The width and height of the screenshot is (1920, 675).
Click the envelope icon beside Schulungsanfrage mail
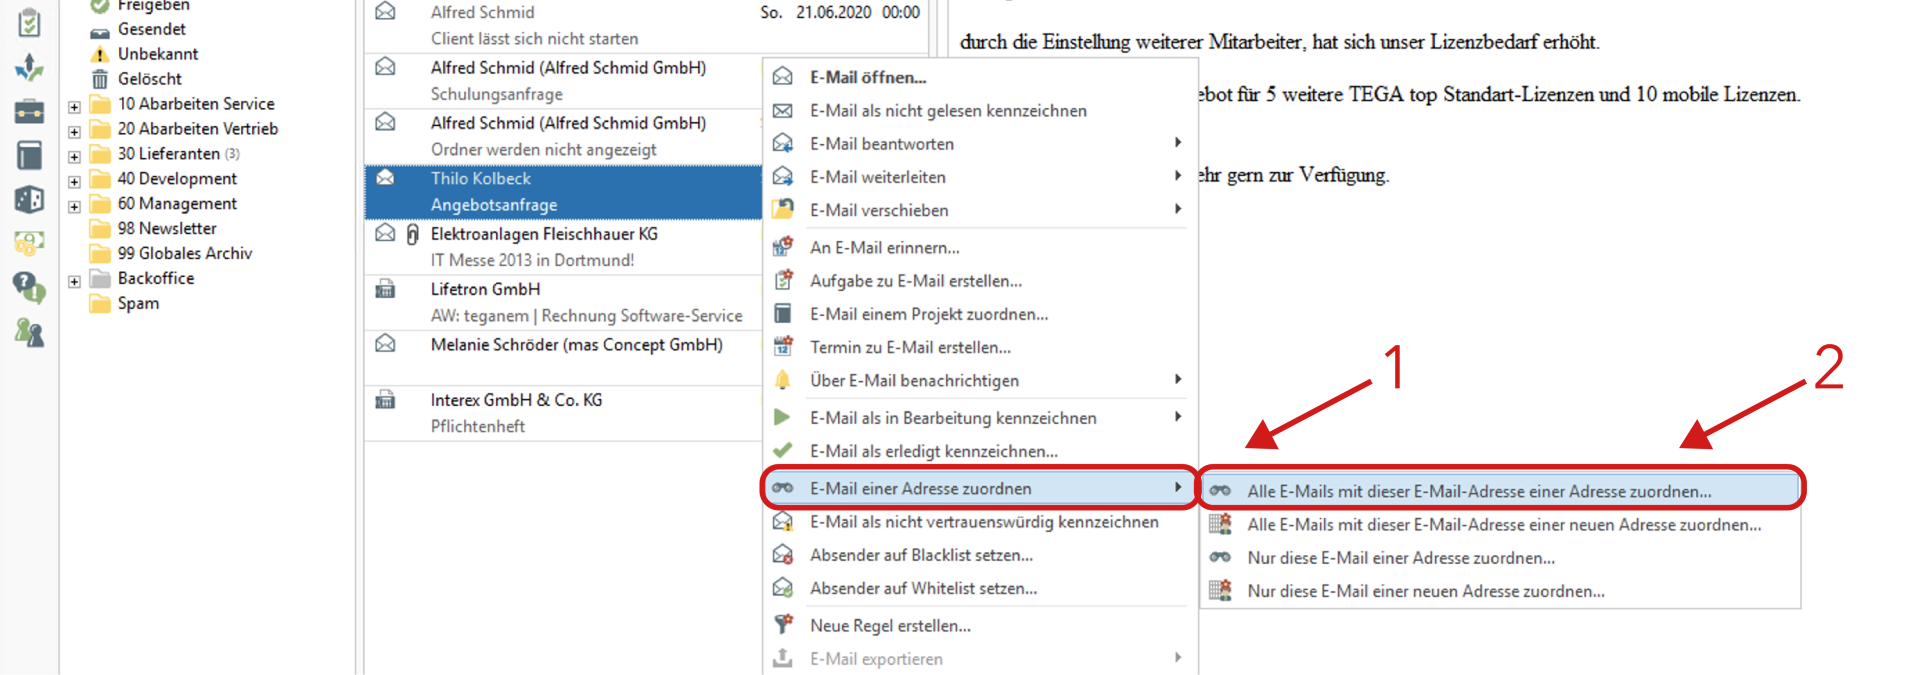pyautogui.click(x=385, y=67)
